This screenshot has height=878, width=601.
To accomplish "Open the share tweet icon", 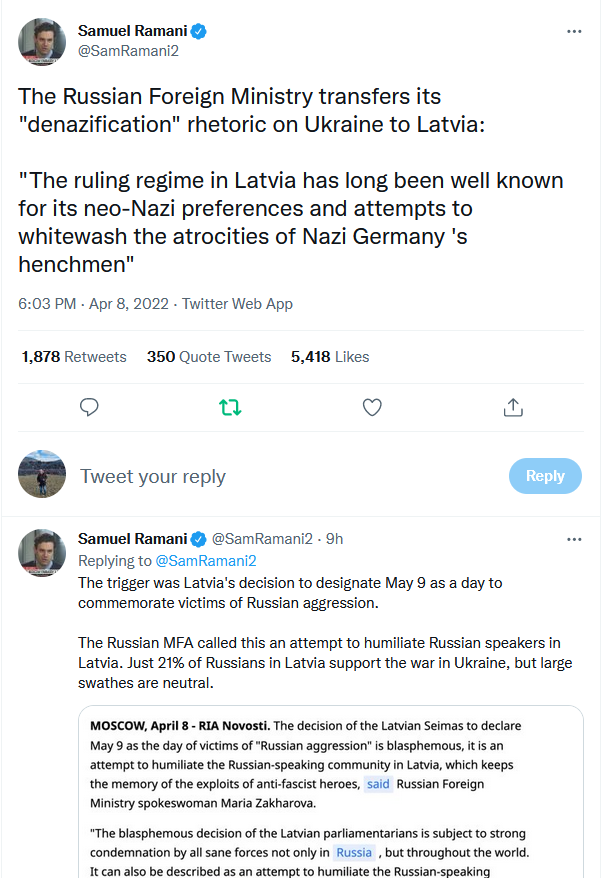I will coord(513,407).
